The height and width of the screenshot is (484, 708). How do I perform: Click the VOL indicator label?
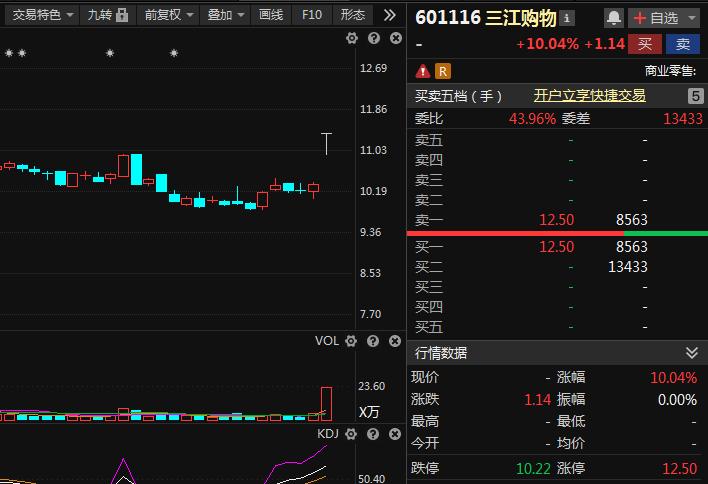pos(327,341)
